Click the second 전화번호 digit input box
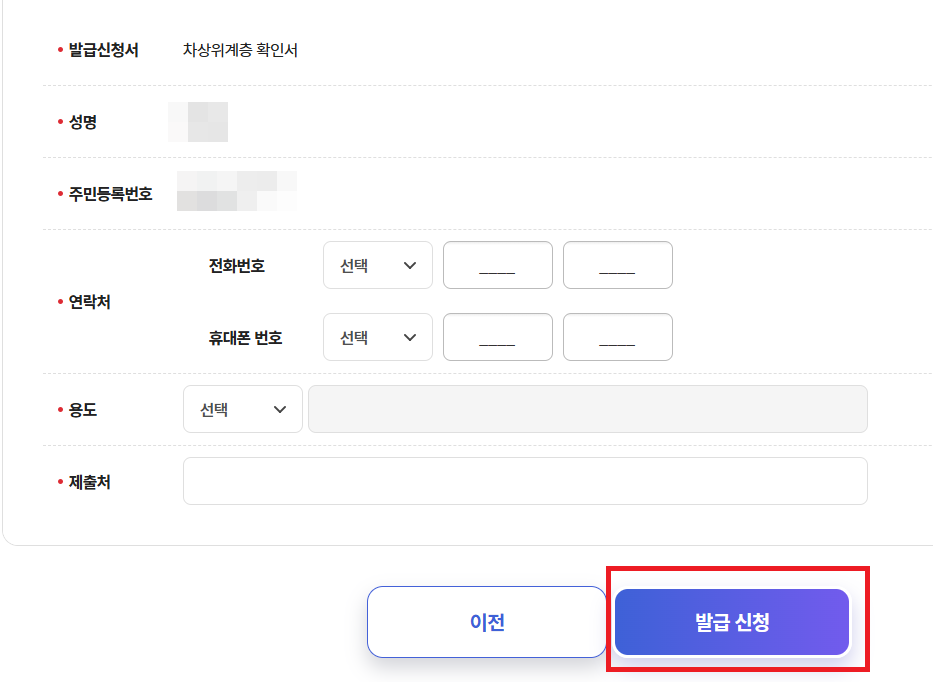 click(x=617, y=264)
